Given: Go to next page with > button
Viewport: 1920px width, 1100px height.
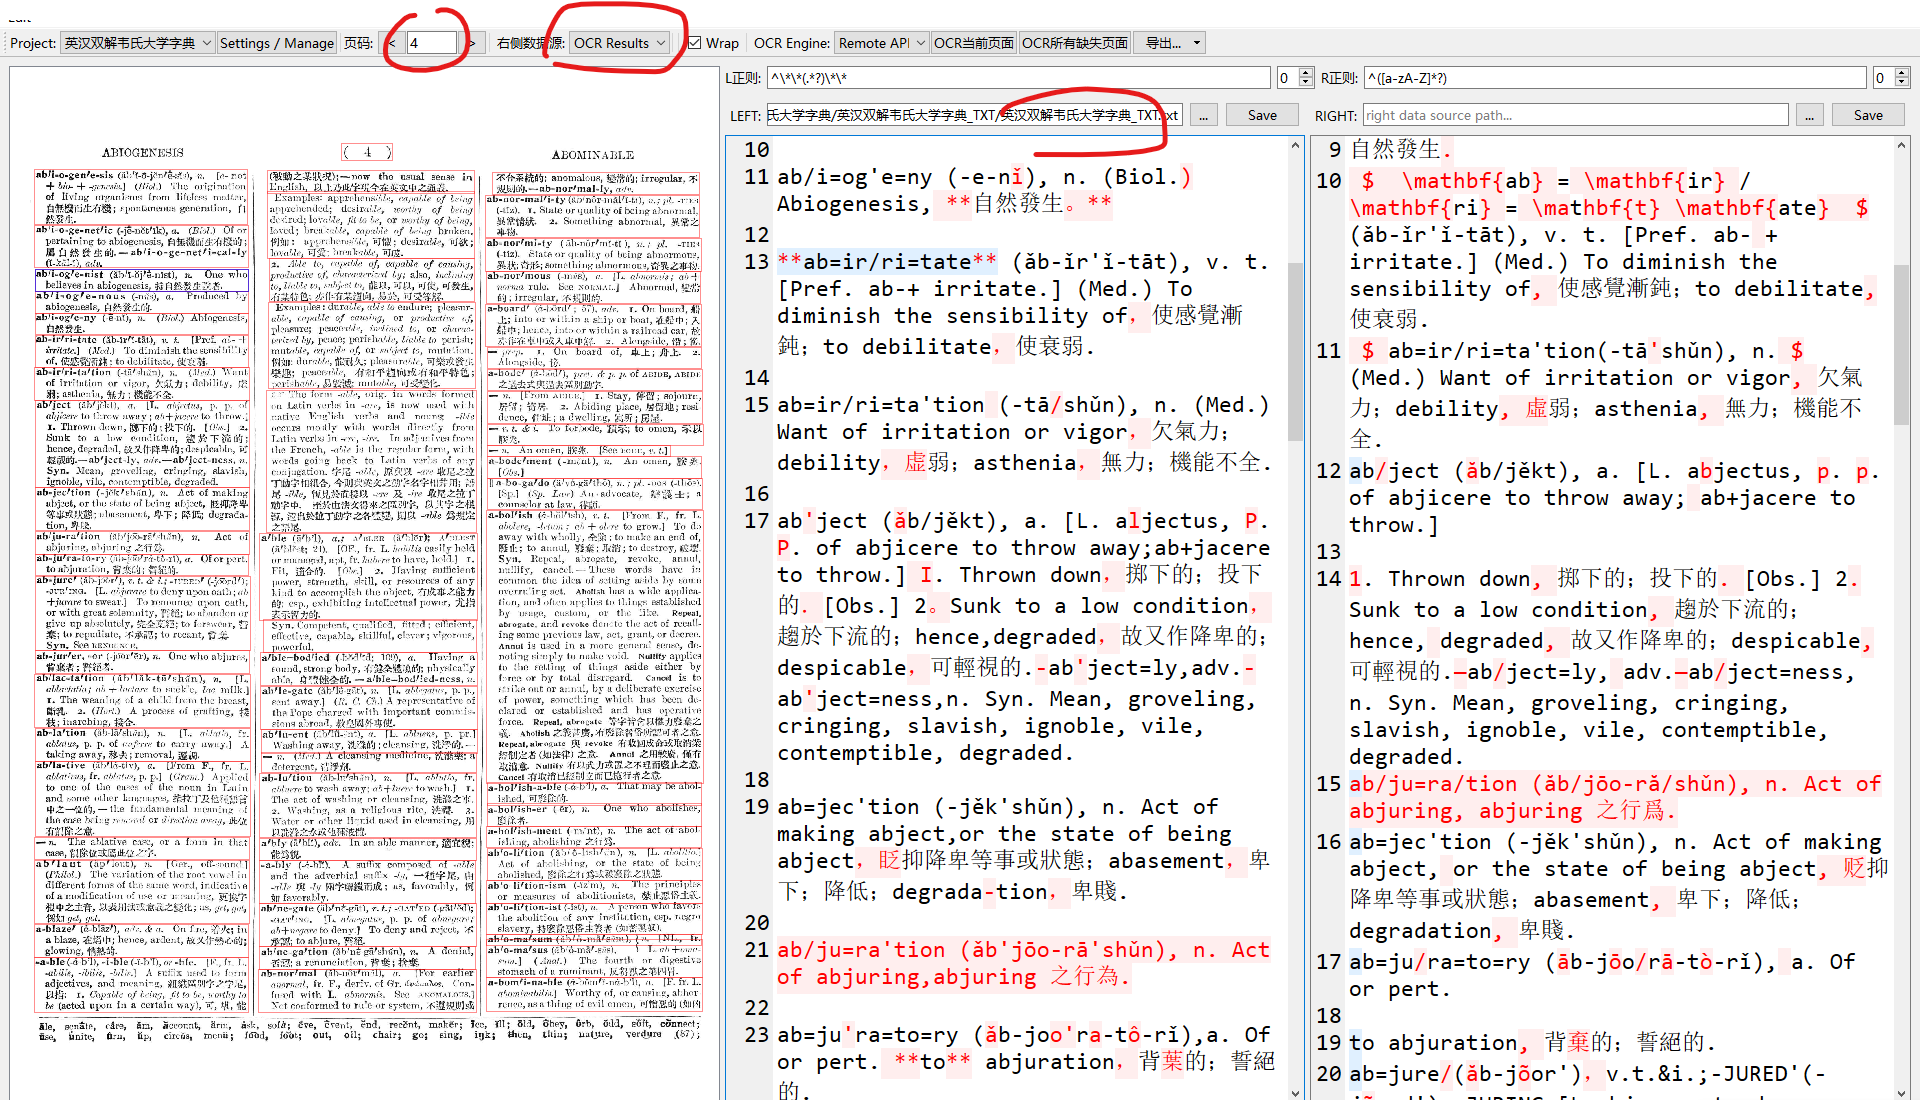Looking at the screenshot, I should pos(472,43).
